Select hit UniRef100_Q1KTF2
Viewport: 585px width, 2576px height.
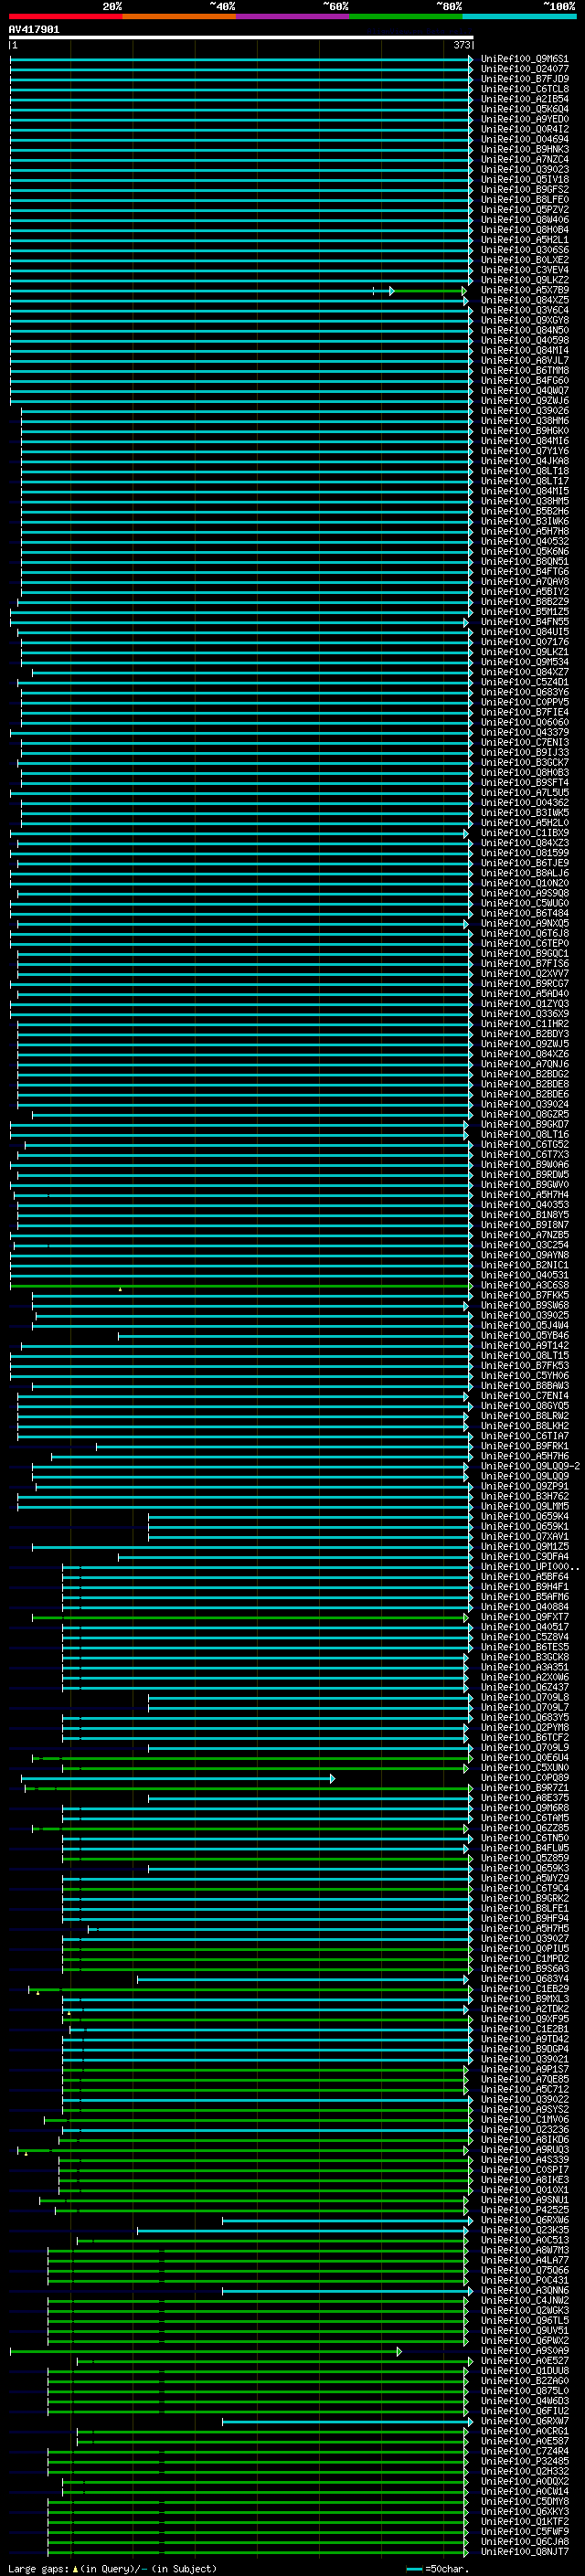tap(524, 2521)
